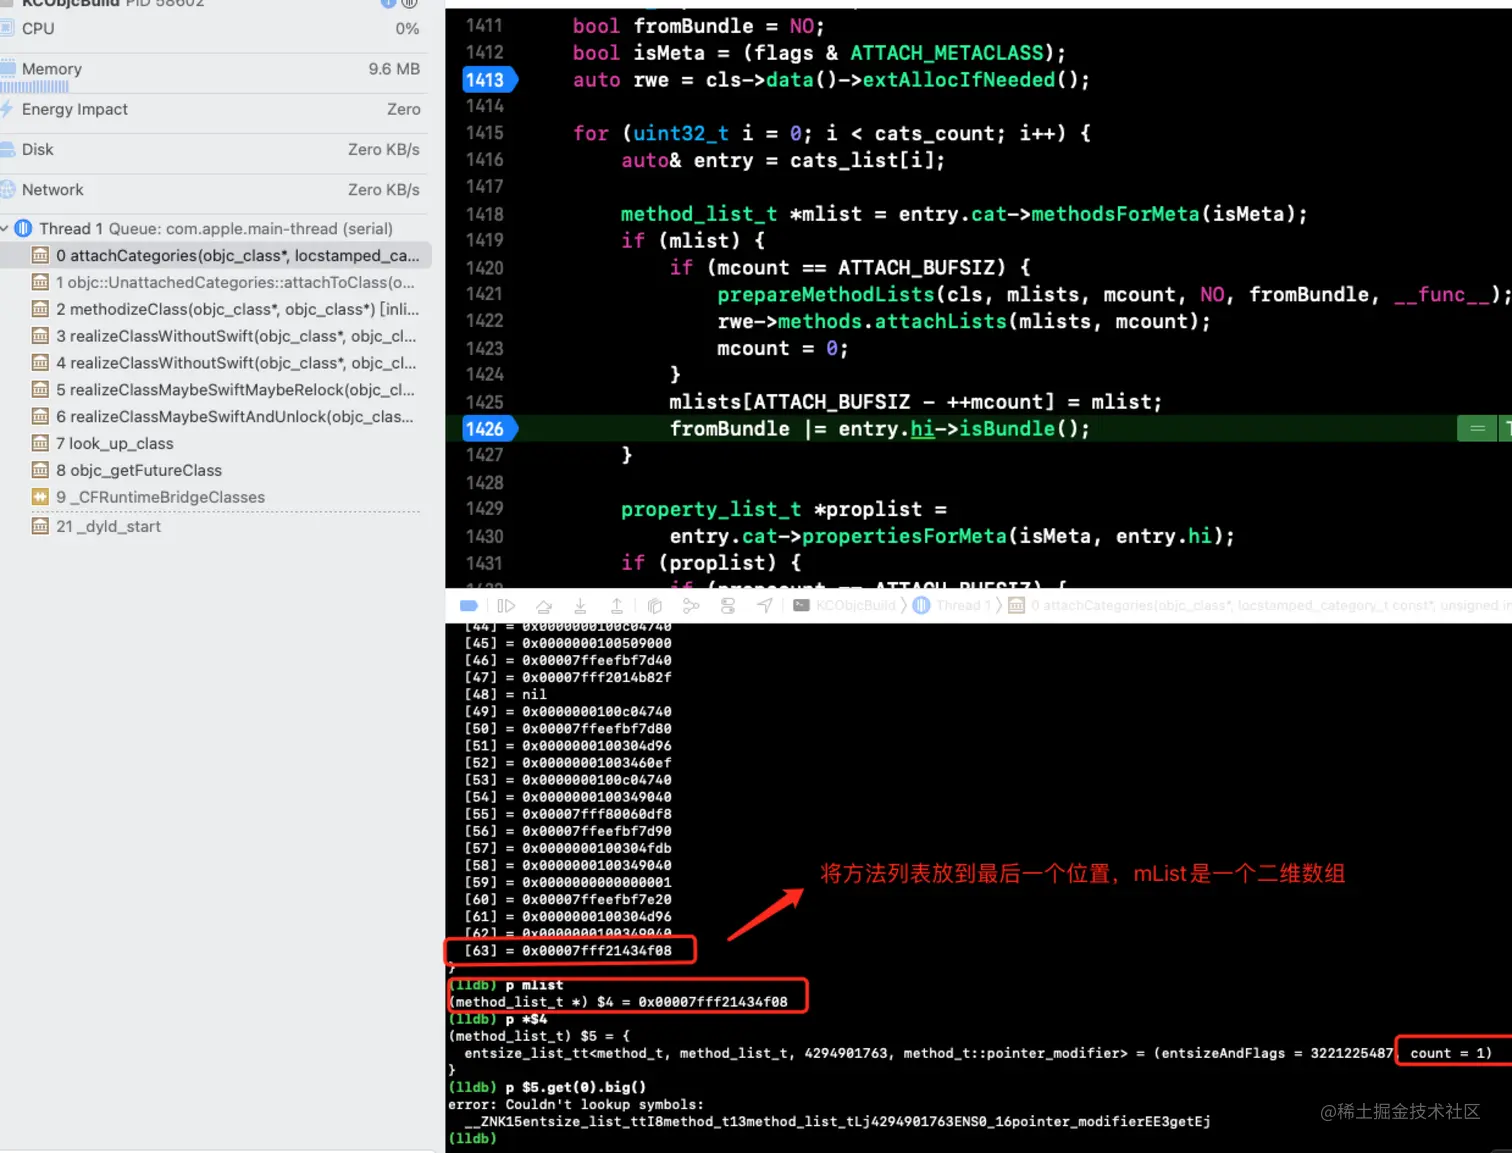Click console entry [48] = nil
Screen dimensions: 1512x1153
[x=506, y=694]
